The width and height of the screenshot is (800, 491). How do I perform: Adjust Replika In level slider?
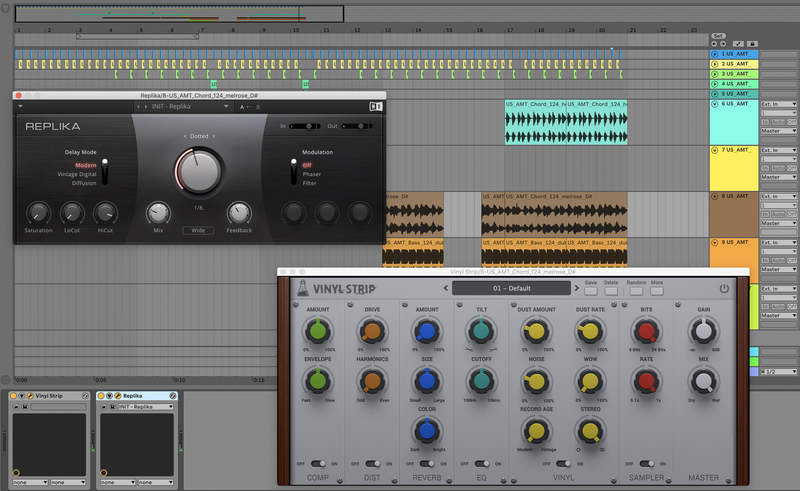pos(305,126)
